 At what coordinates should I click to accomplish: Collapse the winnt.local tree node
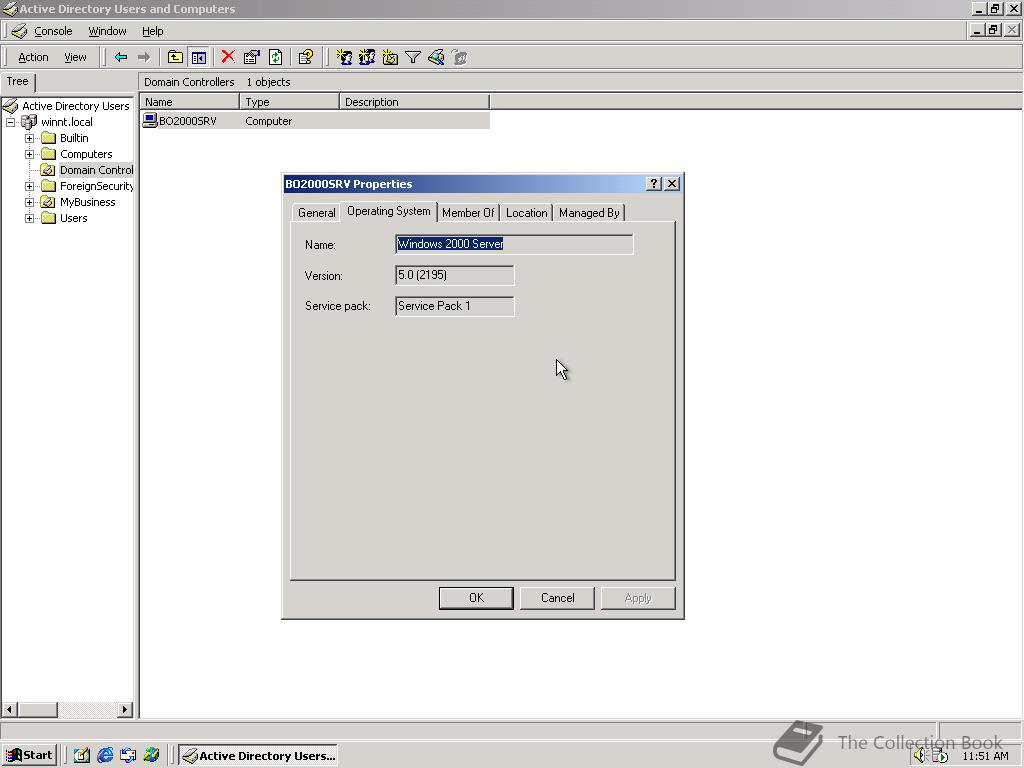[x=10, y=122]
